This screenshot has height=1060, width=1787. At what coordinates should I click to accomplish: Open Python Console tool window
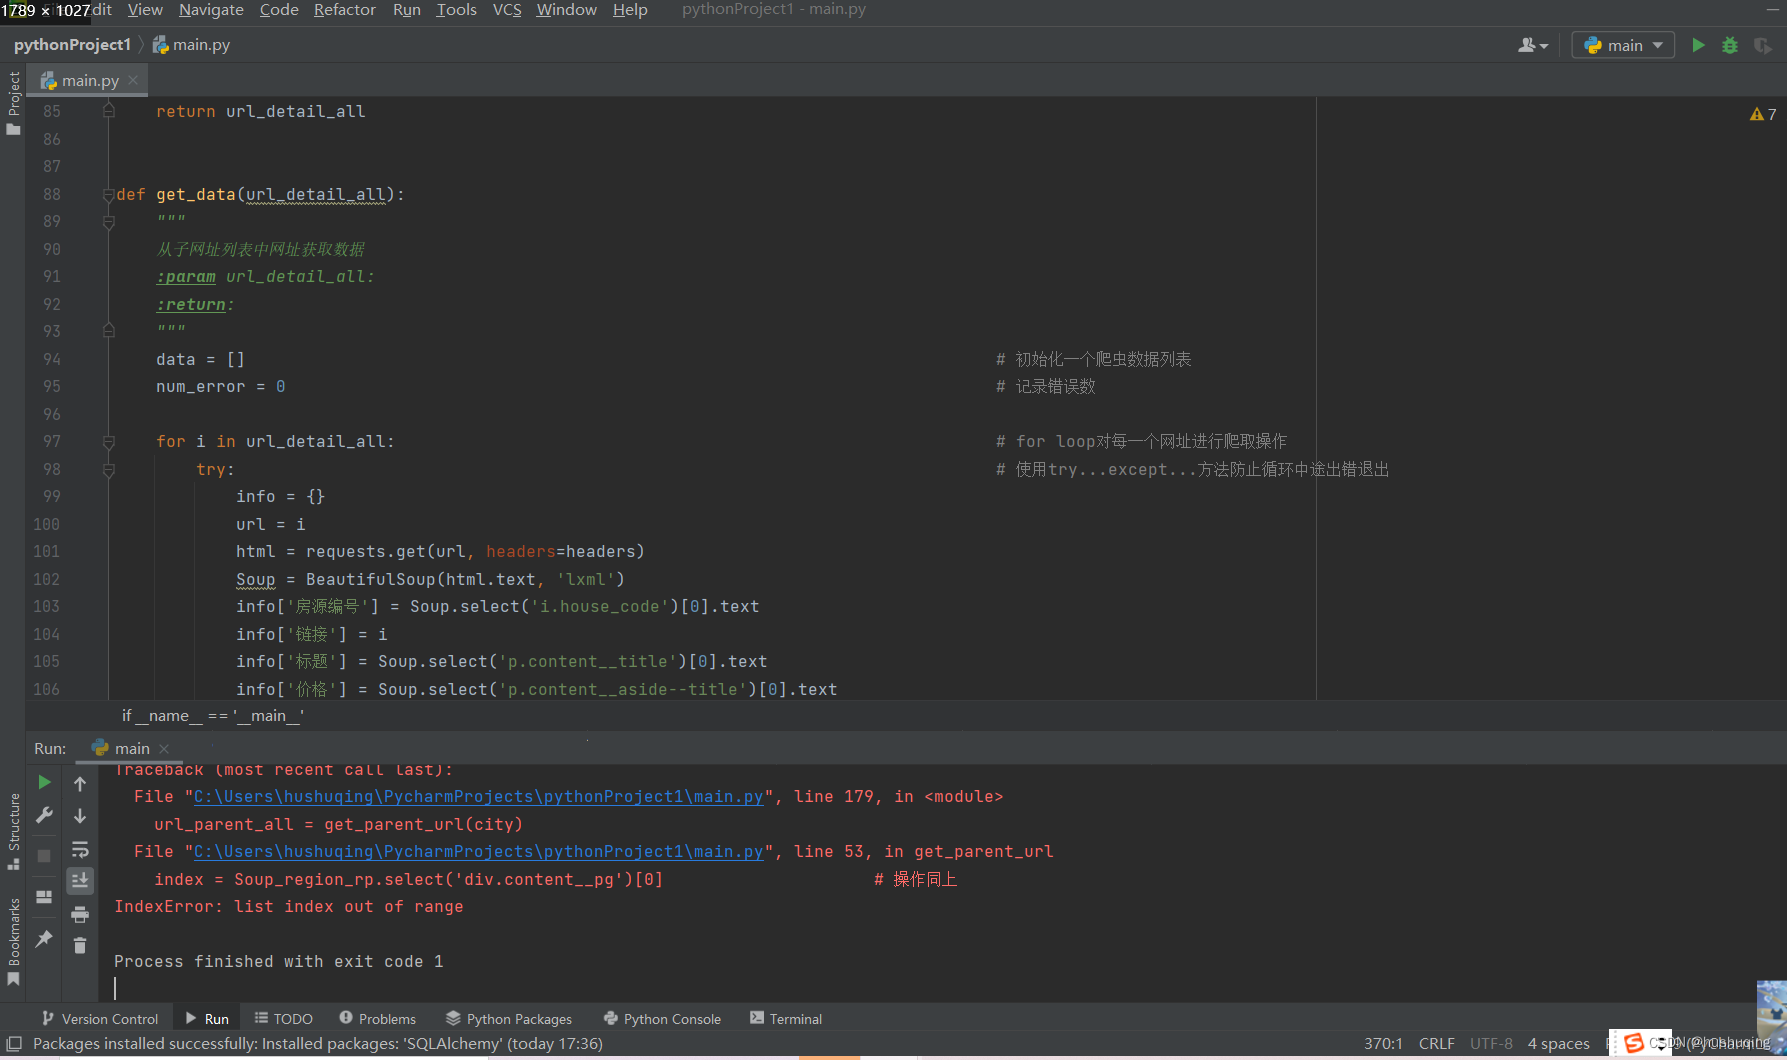coord(662,1019)
